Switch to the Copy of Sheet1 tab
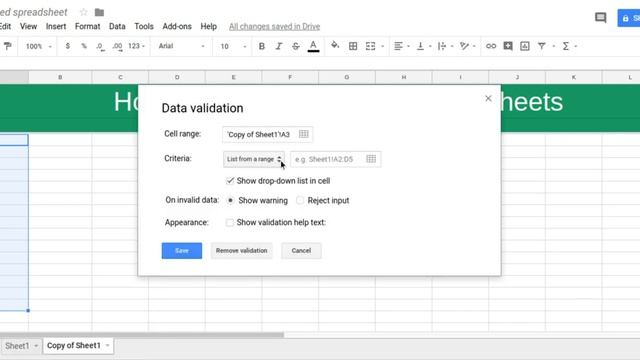This screenshot has height=360, width=640. click(73, 346)
